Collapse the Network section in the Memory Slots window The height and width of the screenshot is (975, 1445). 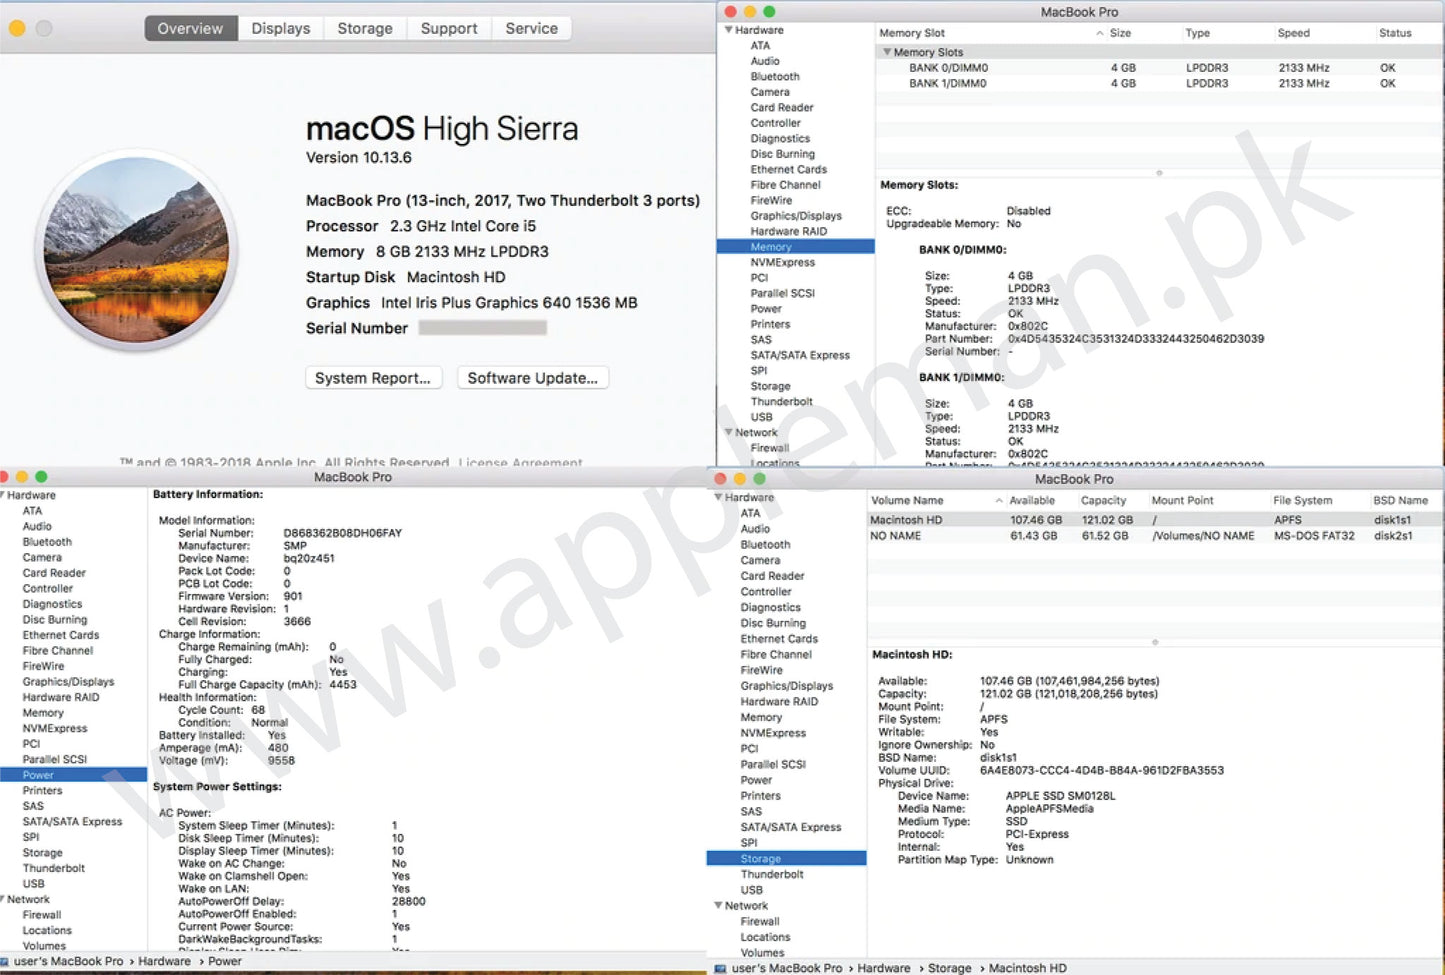pyautogui.click(x=728, y=432)
